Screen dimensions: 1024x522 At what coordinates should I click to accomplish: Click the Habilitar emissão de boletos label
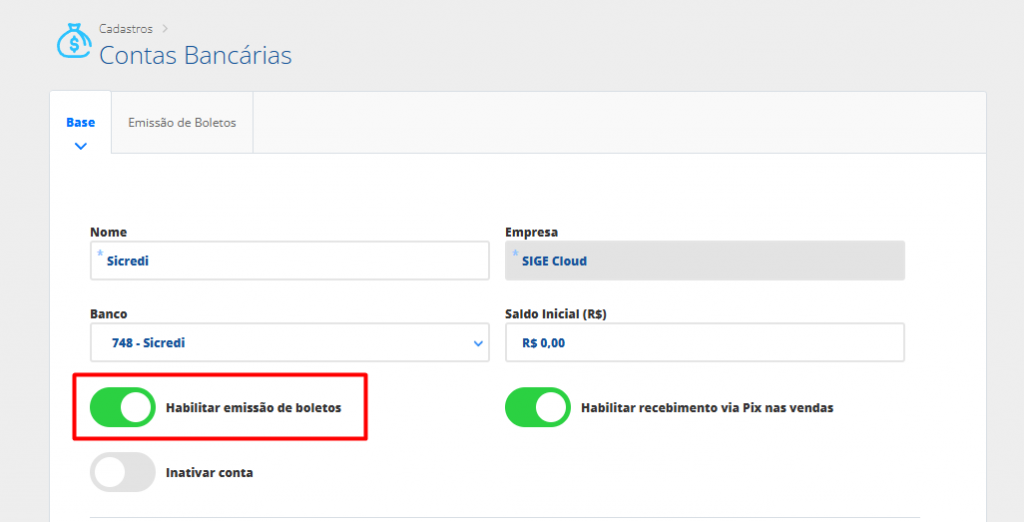[x=253, y=408]
